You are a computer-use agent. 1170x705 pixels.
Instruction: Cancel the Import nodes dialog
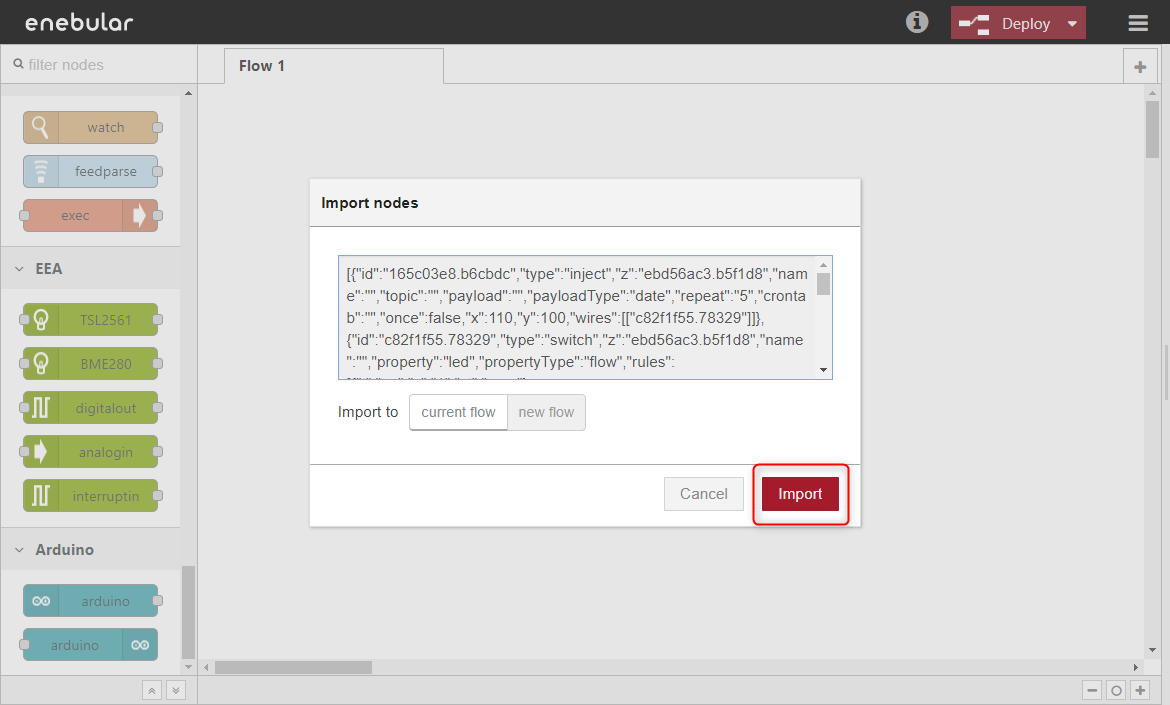click(704, 494)
